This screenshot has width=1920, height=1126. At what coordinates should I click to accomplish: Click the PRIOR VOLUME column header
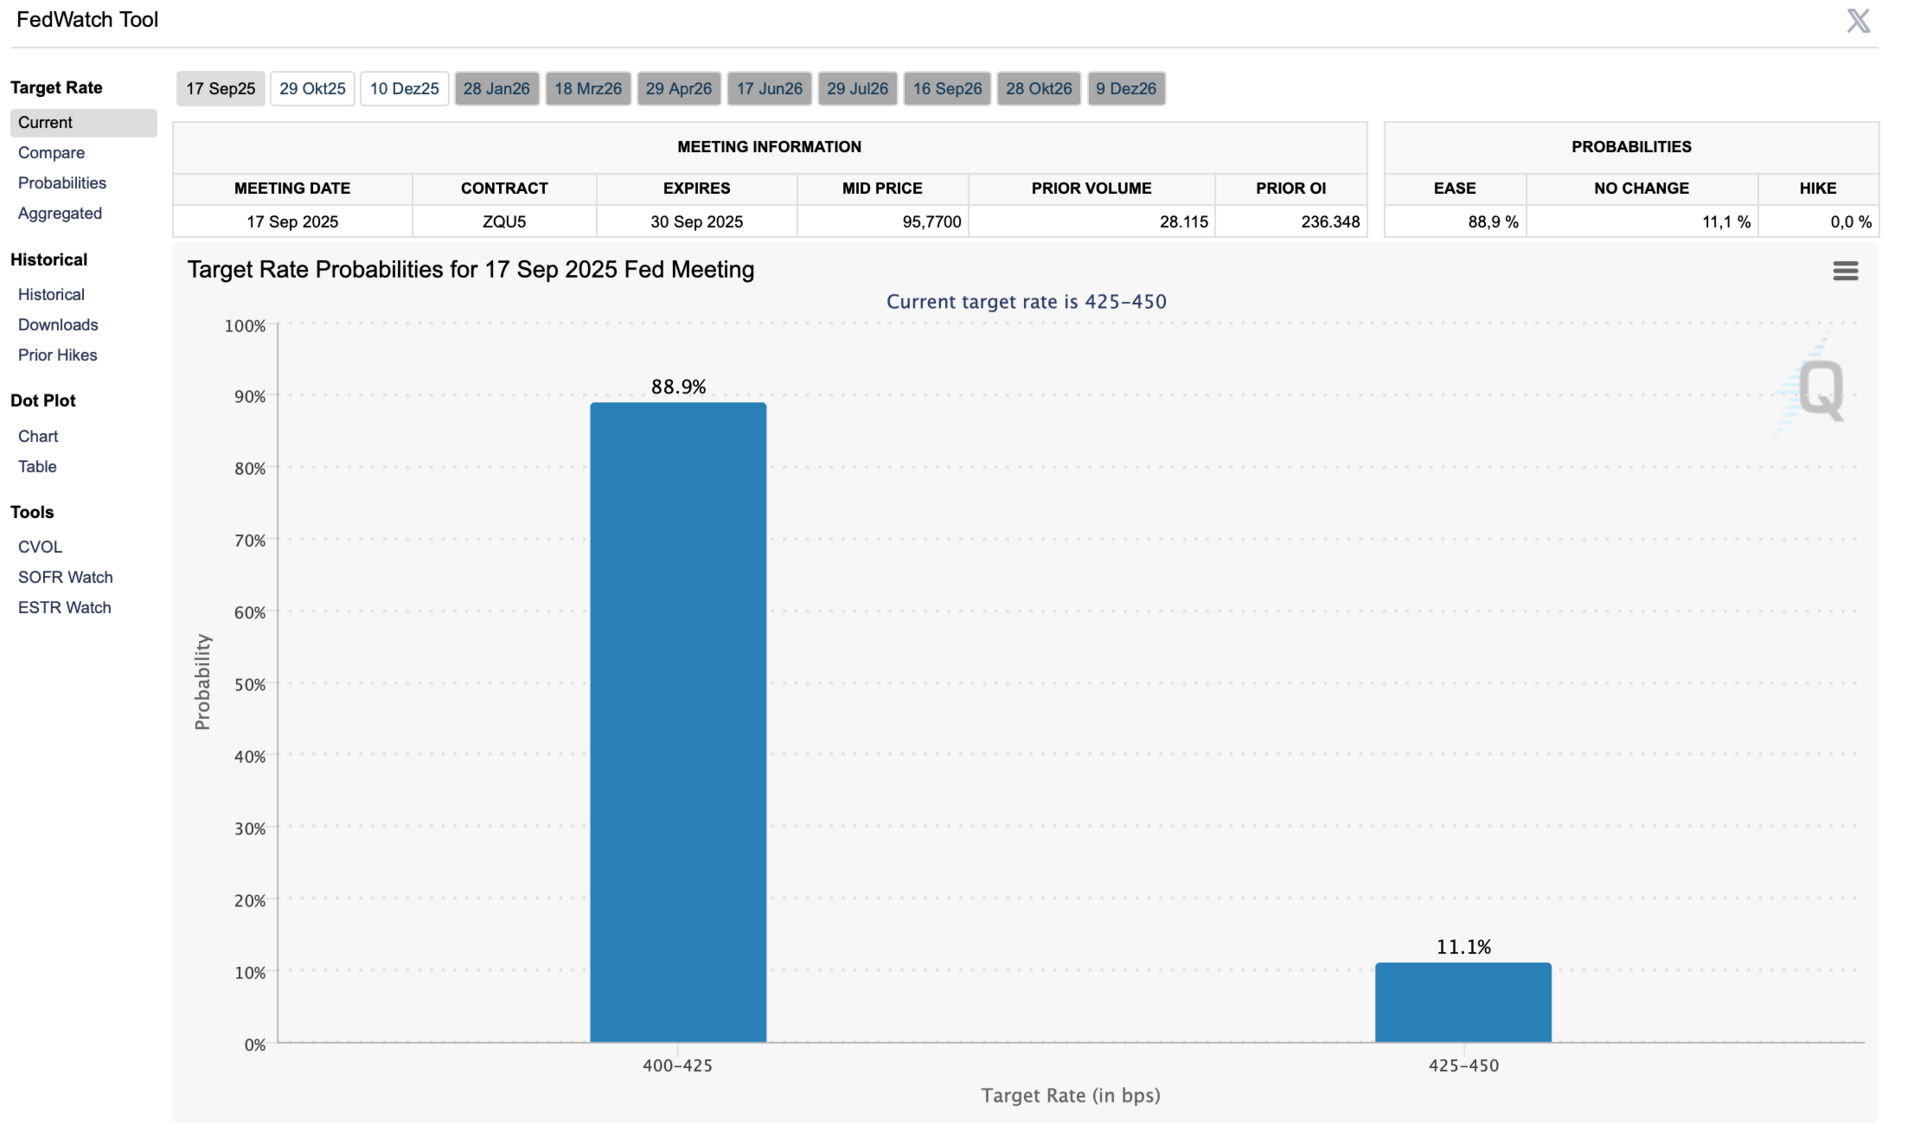[x=1091, y=188]
